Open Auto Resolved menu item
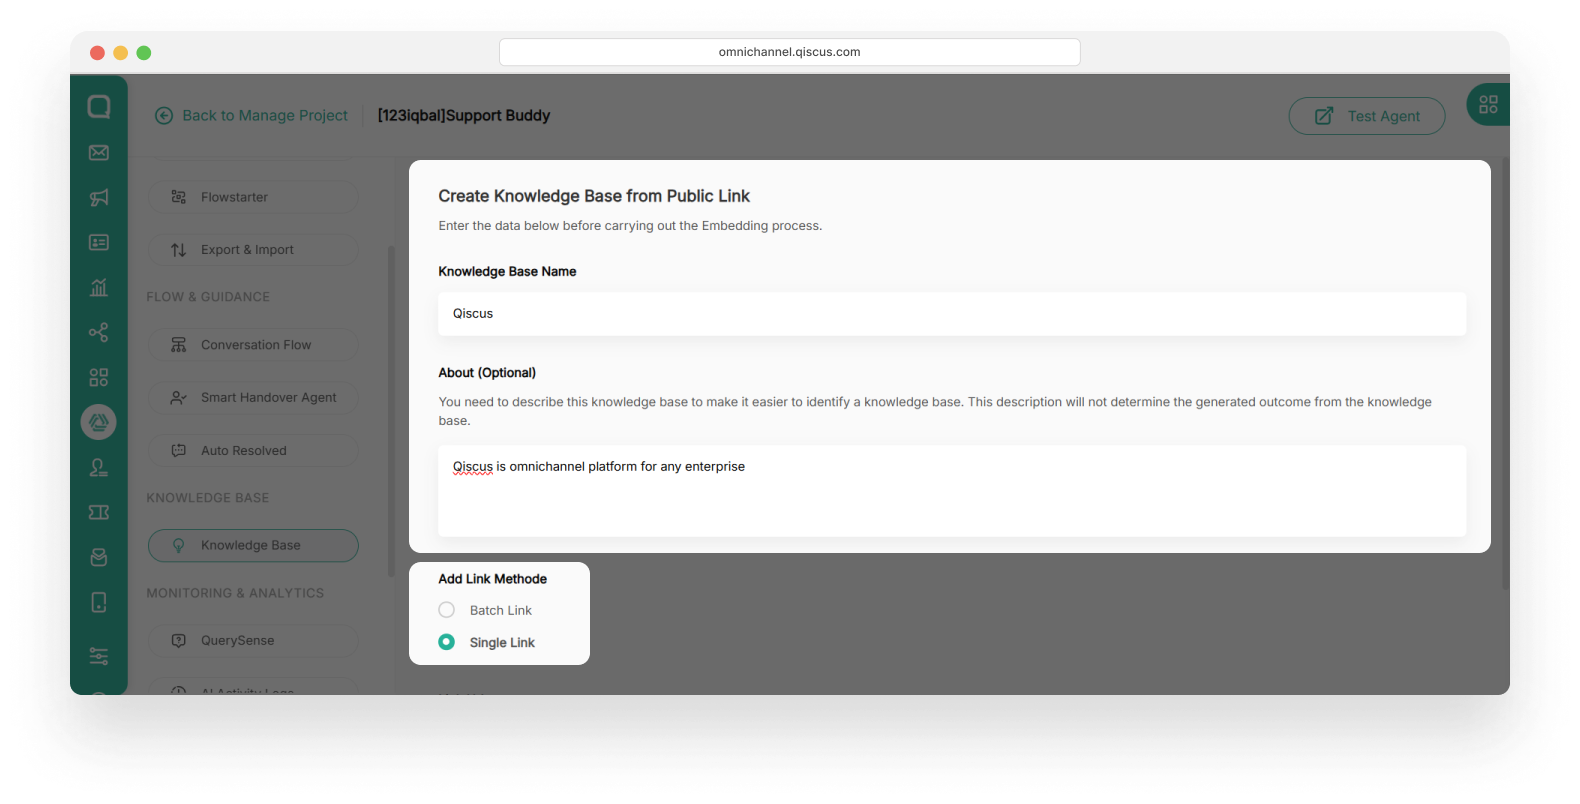 click(x=253, y=451)
